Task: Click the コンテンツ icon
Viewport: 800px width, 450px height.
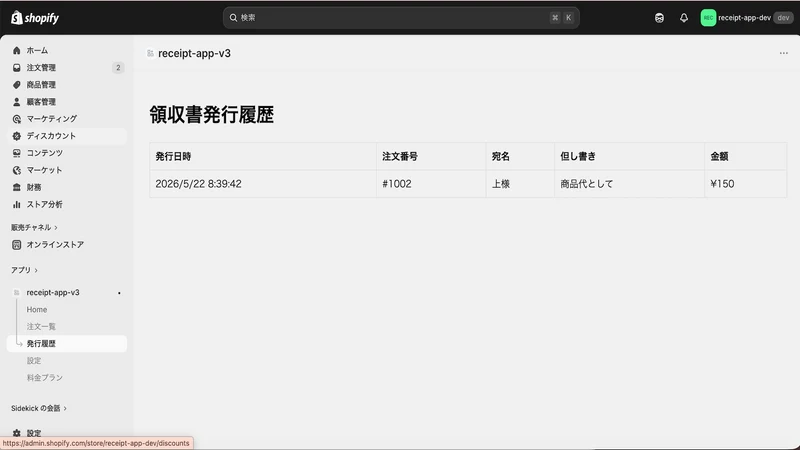Action: 17,153
